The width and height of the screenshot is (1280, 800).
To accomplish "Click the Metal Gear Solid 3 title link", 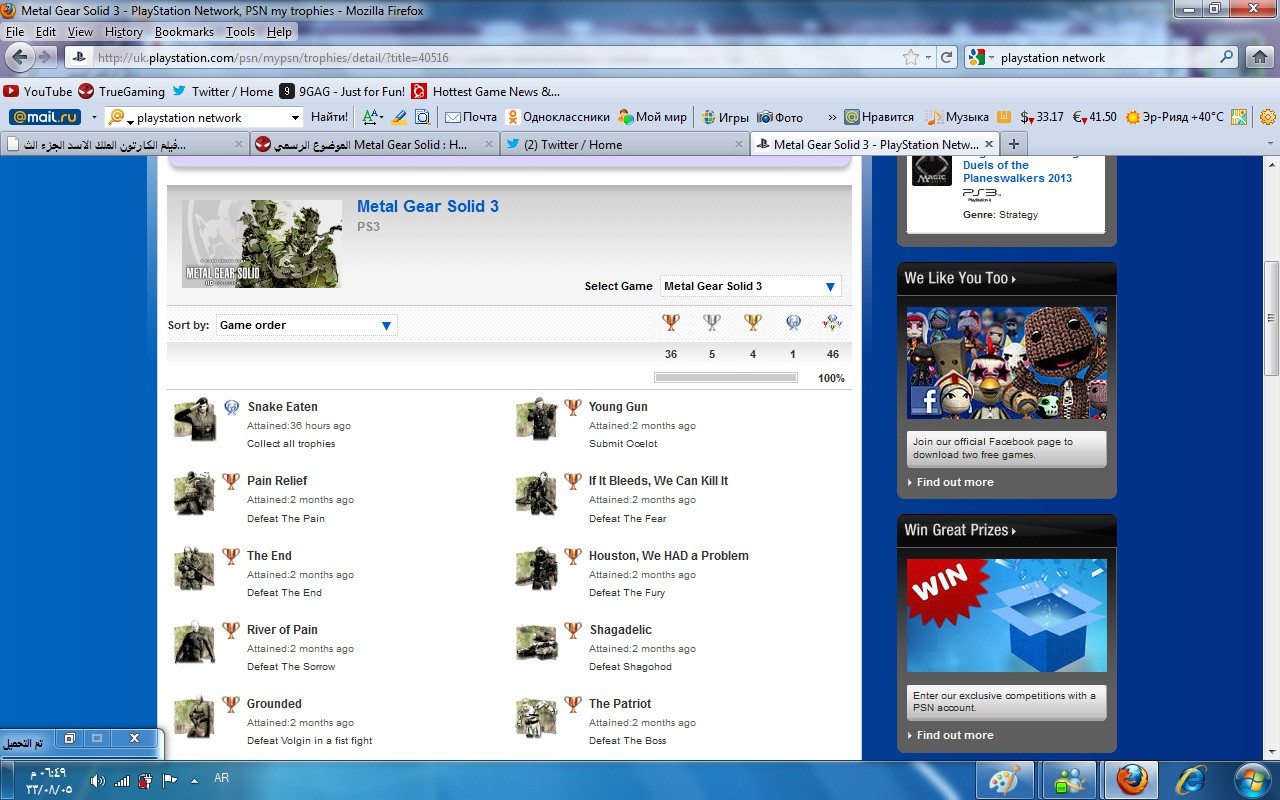I will pyautogui.click(x=428, y=207).
